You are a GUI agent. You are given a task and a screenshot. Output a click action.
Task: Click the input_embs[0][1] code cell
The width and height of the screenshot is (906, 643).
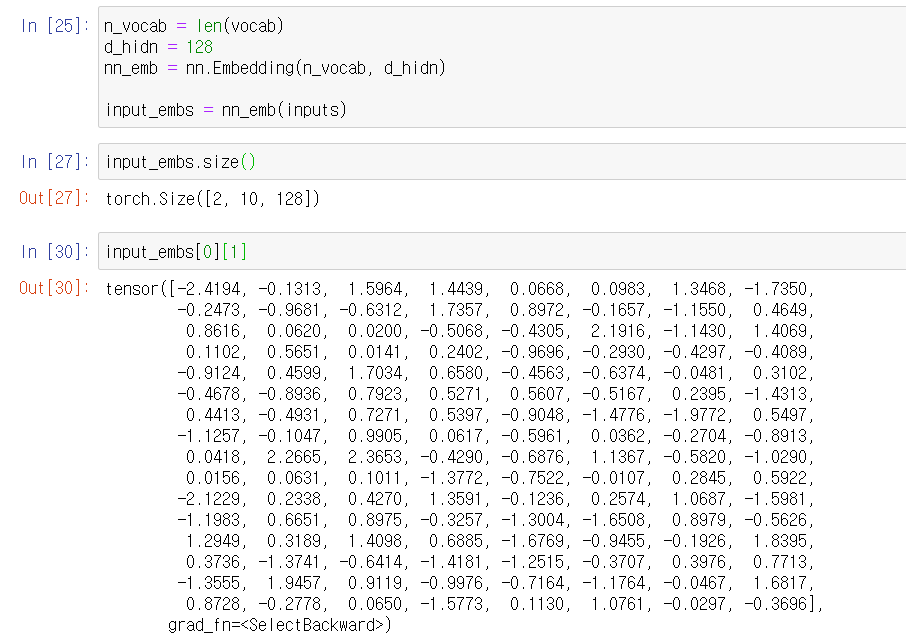tap(502, 251)
